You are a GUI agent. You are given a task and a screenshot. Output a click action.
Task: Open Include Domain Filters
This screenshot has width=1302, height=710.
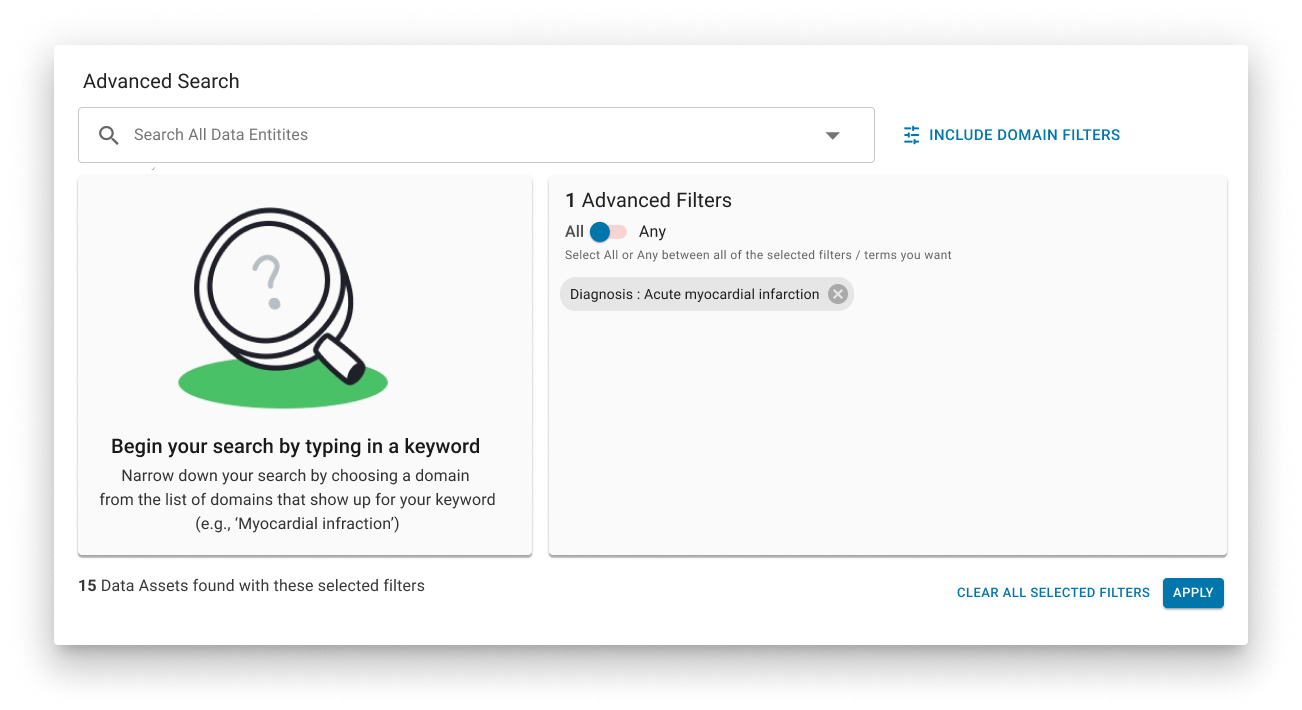point(1012,135)
